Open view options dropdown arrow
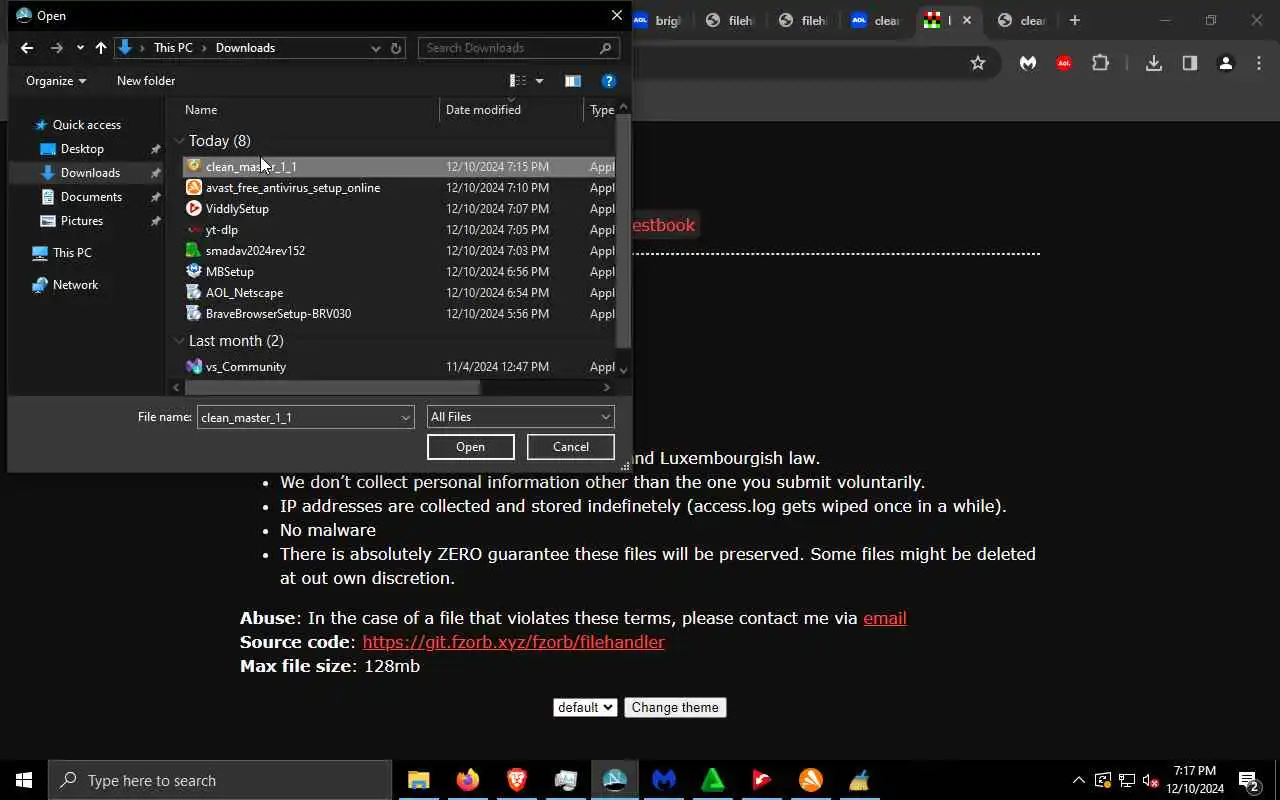 coord(540,81)
